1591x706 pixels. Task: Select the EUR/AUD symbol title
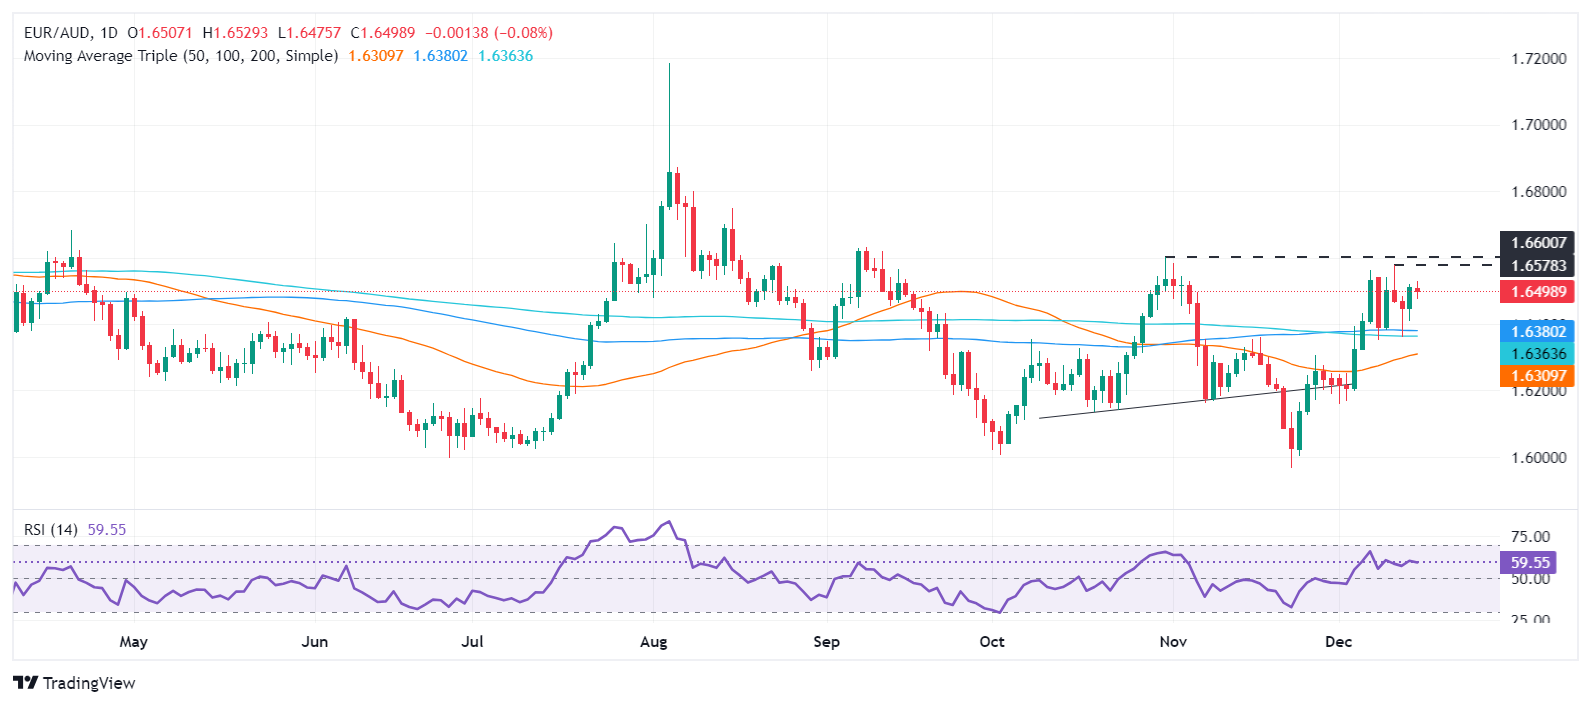57,33
